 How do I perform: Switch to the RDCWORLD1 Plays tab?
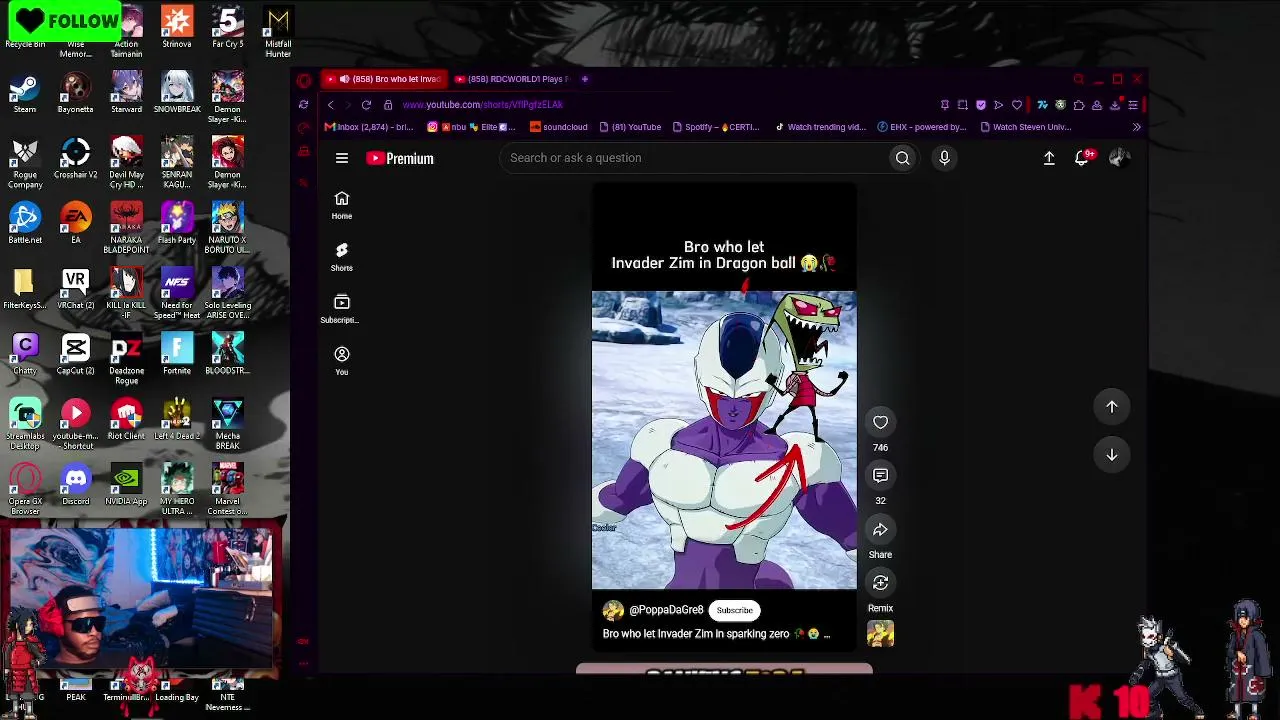(x=512, y=79)
